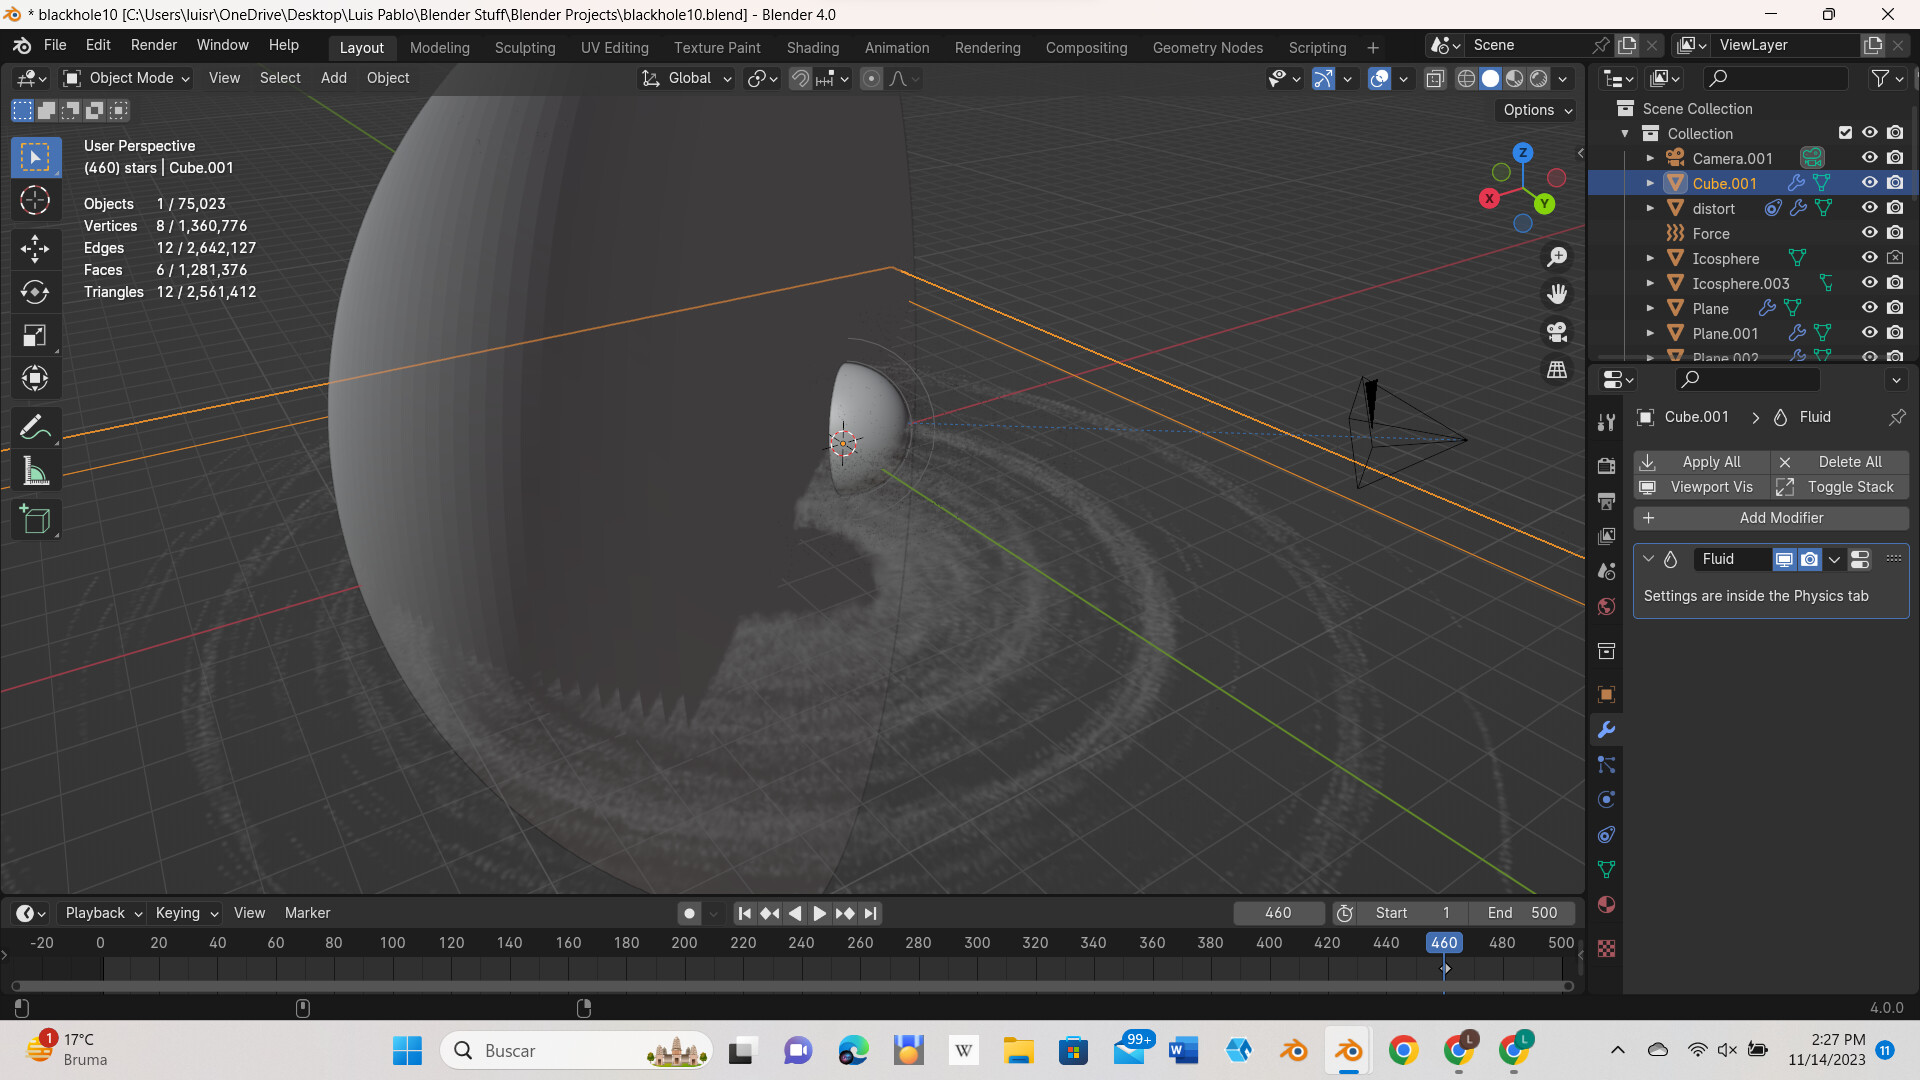
Task: Toggle eye visibility for distort object
Action: pyautogui.click(x=1869, y=208)
